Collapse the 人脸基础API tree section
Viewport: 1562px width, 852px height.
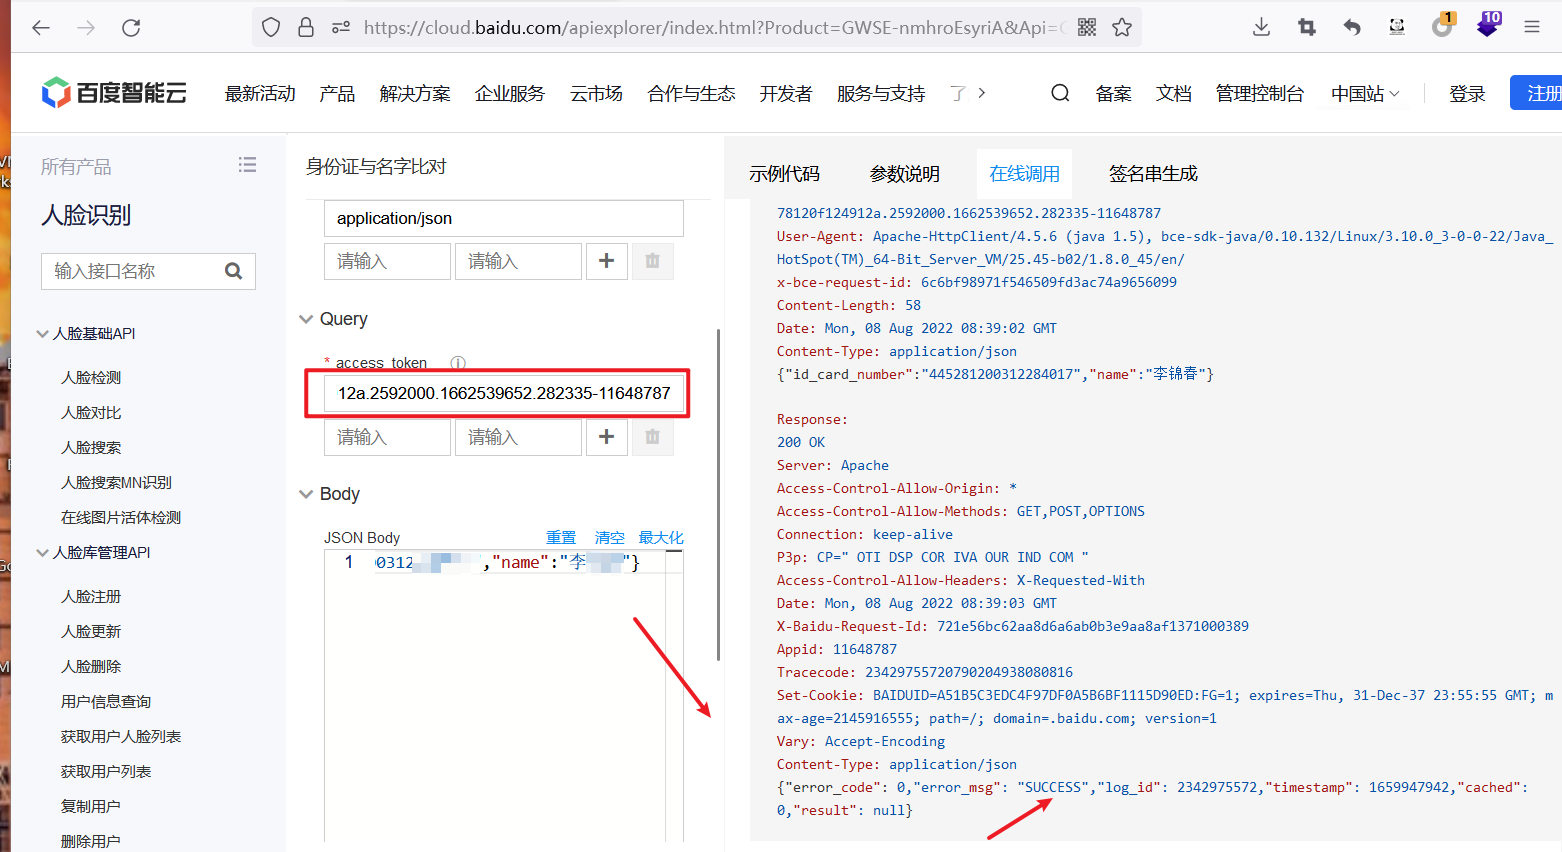coord(43,334)
